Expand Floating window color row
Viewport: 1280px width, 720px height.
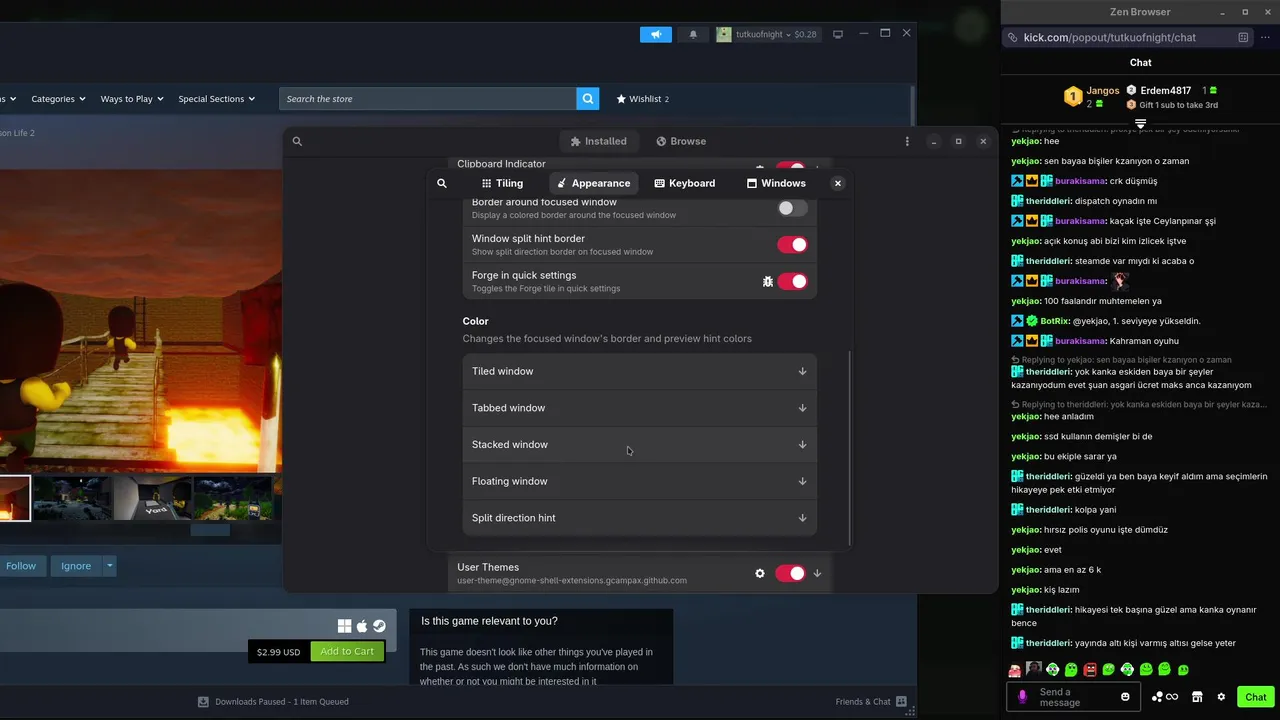[x=640, y=481]
